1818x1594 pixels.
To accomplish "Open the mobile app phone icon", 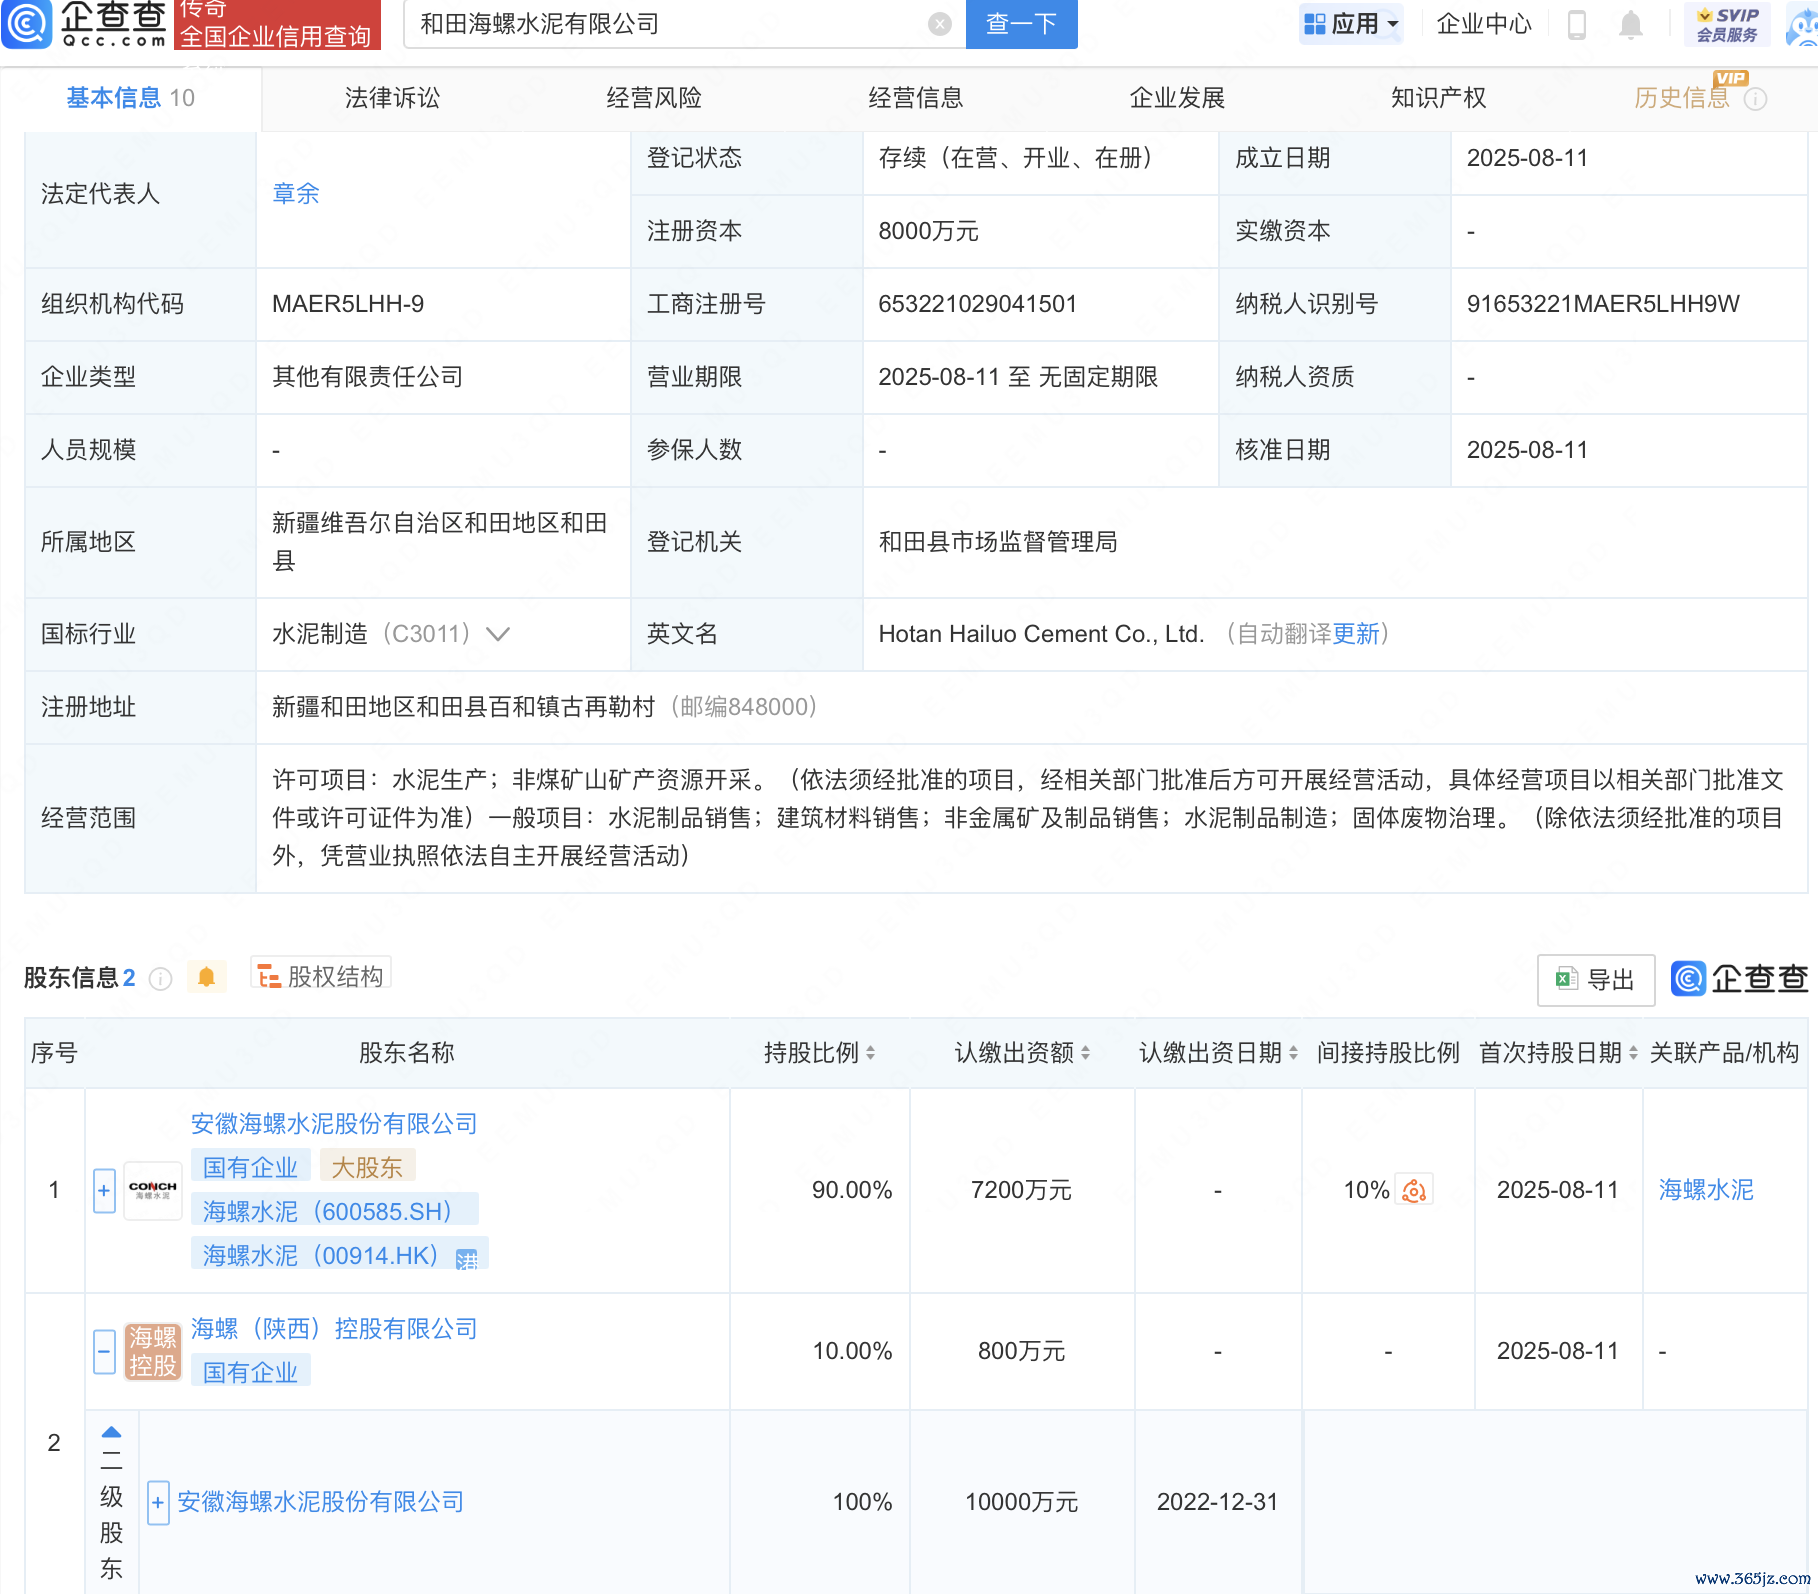I will click(x=1577, y=24).
